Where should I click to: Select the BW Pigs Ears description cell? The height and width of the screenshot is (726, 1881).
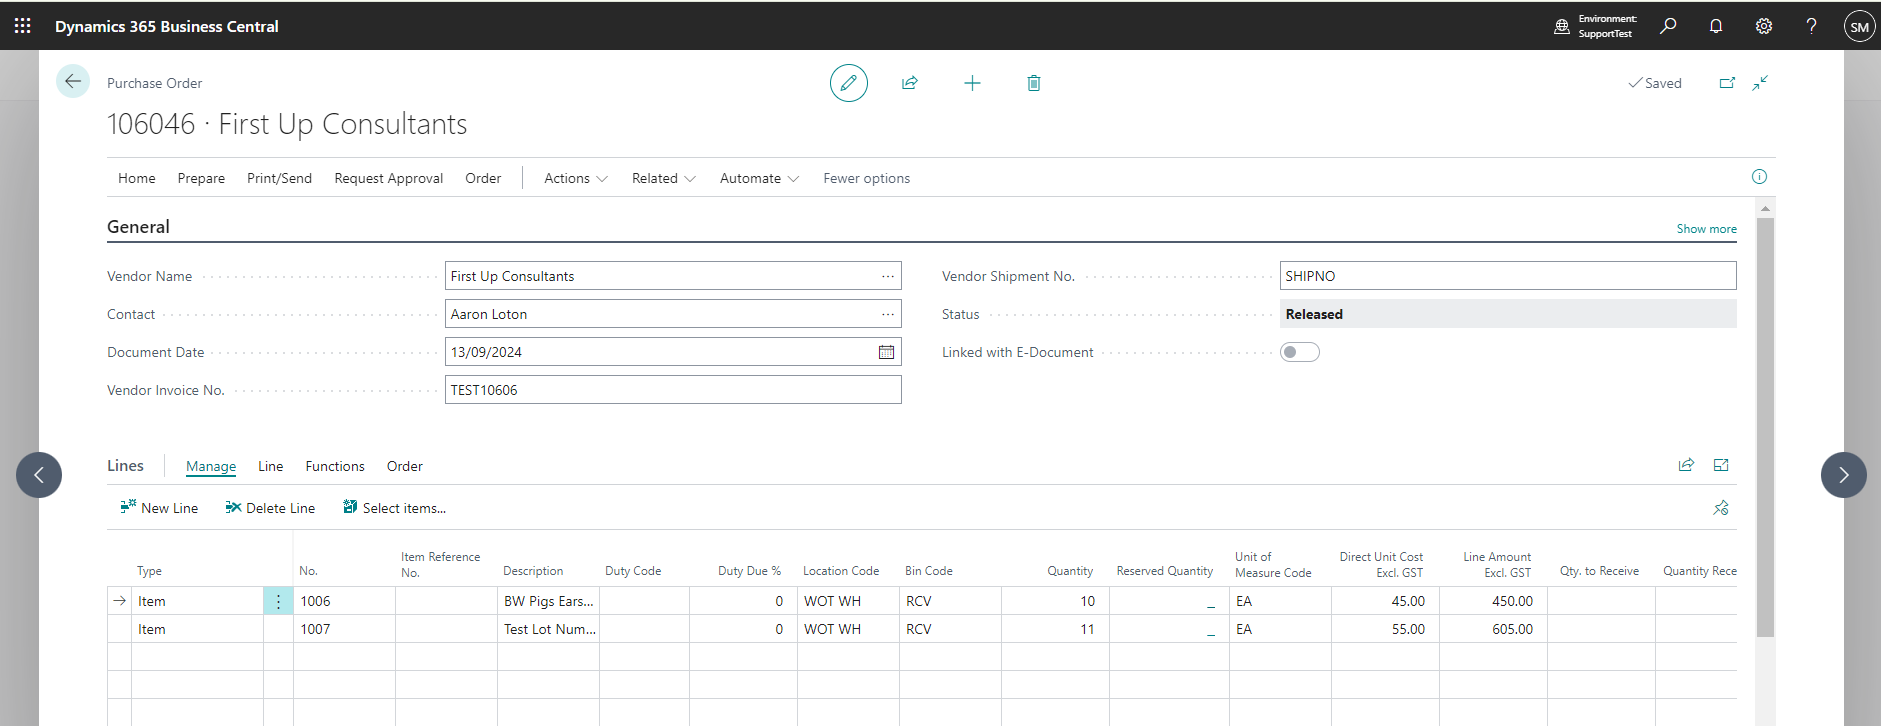click(x=548, y=601)
